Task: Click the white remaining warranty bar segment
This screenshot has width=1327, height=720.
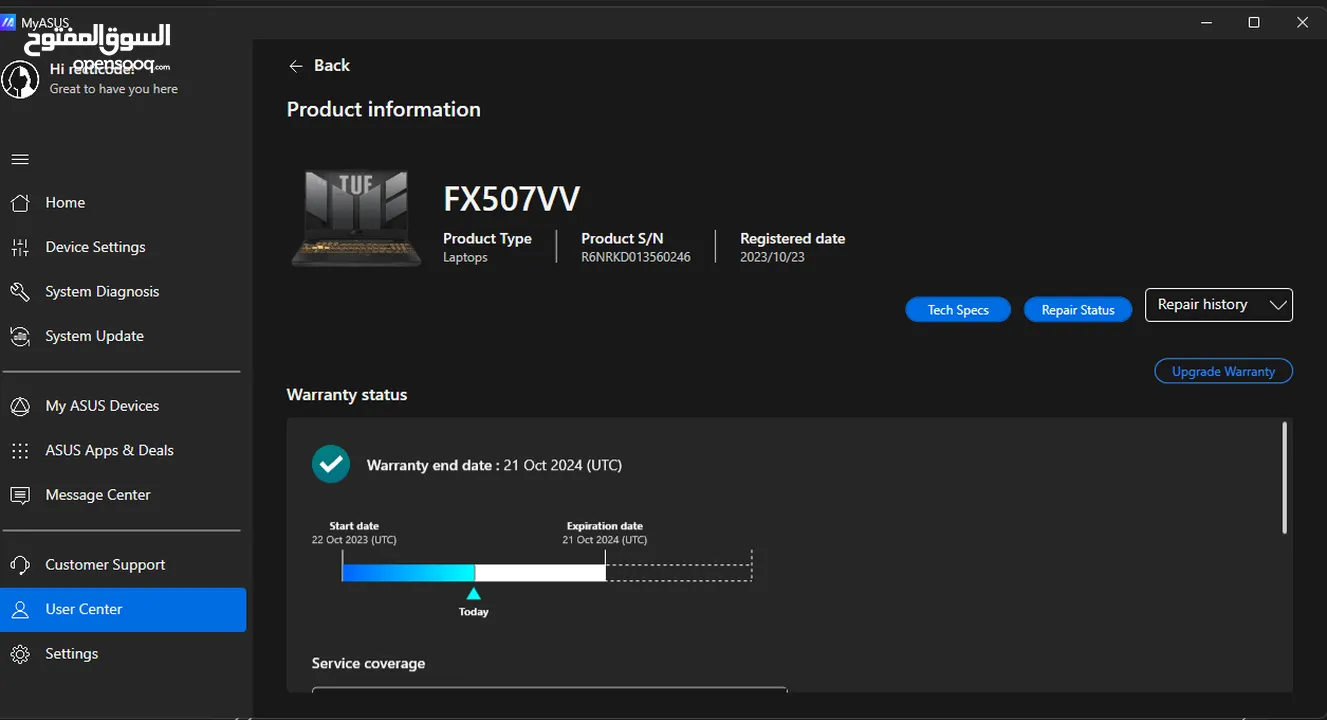Action: (540, 572)
